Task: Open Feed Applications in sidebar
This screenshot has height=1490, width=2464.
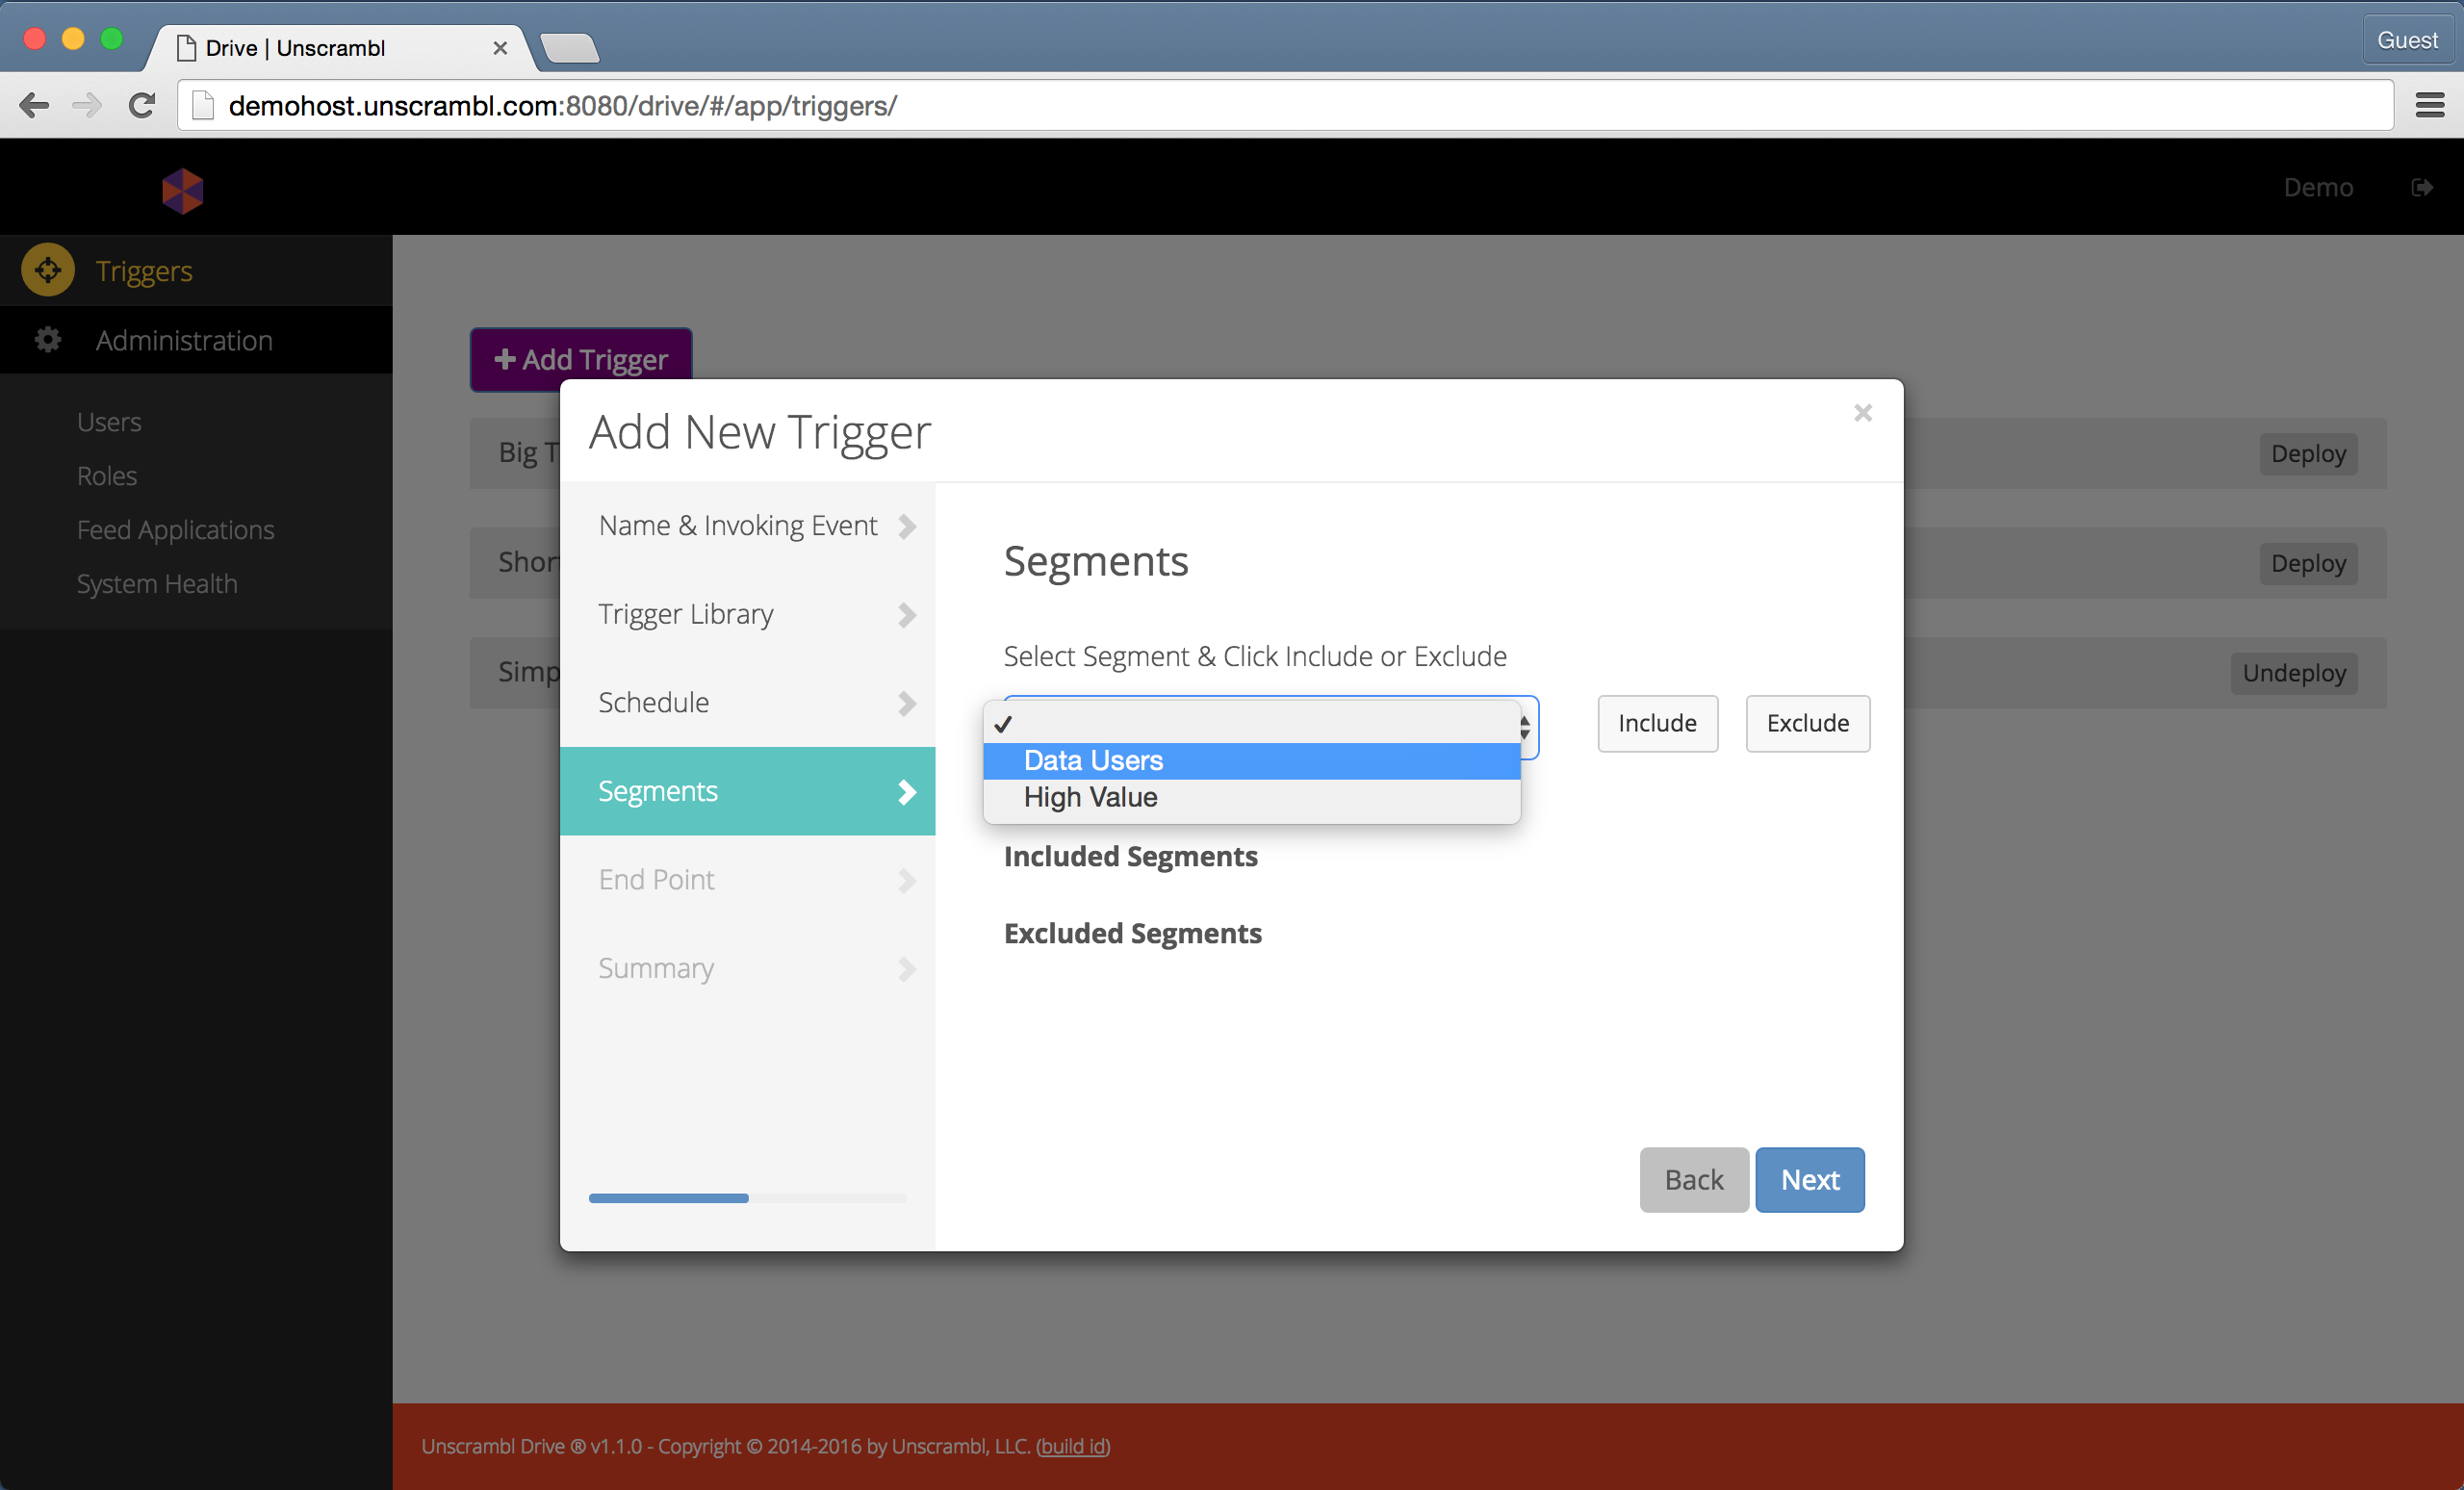Action: 176,530
